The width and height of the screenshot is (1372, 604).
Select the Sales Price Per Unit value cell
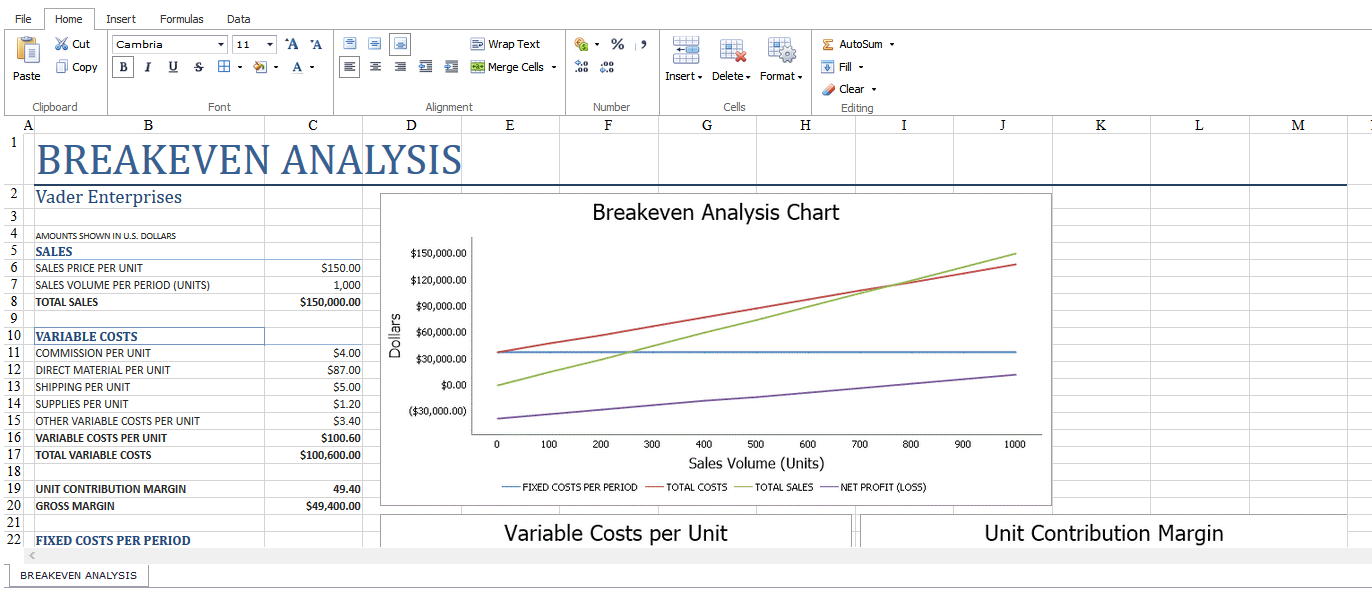click(313, 268)
